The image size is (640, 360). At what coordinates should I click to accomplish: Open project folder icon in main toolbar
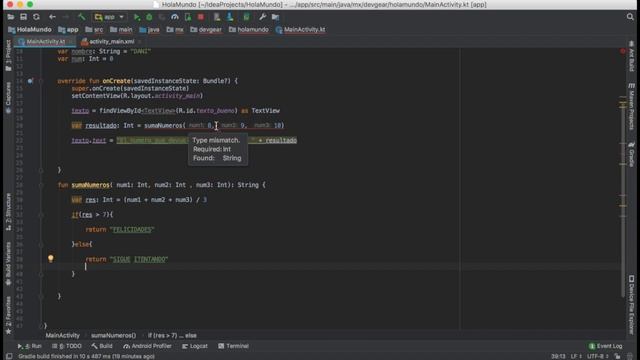[11, 17]
